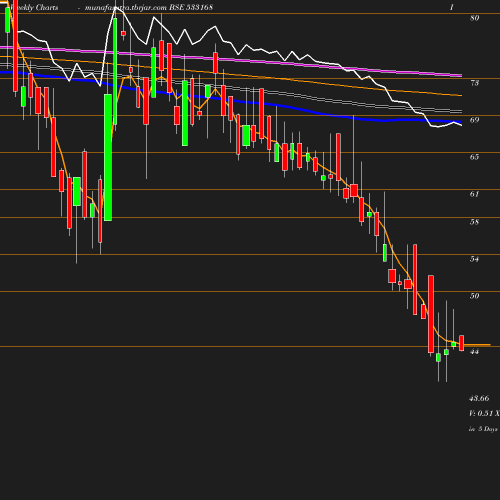Click the munafasutra website label

126,8
